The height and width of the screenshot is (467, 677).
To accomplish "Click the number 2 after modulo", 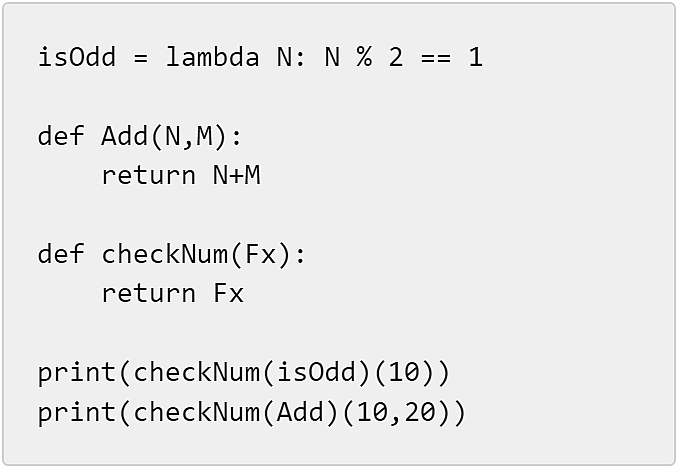I will point(396,57).
